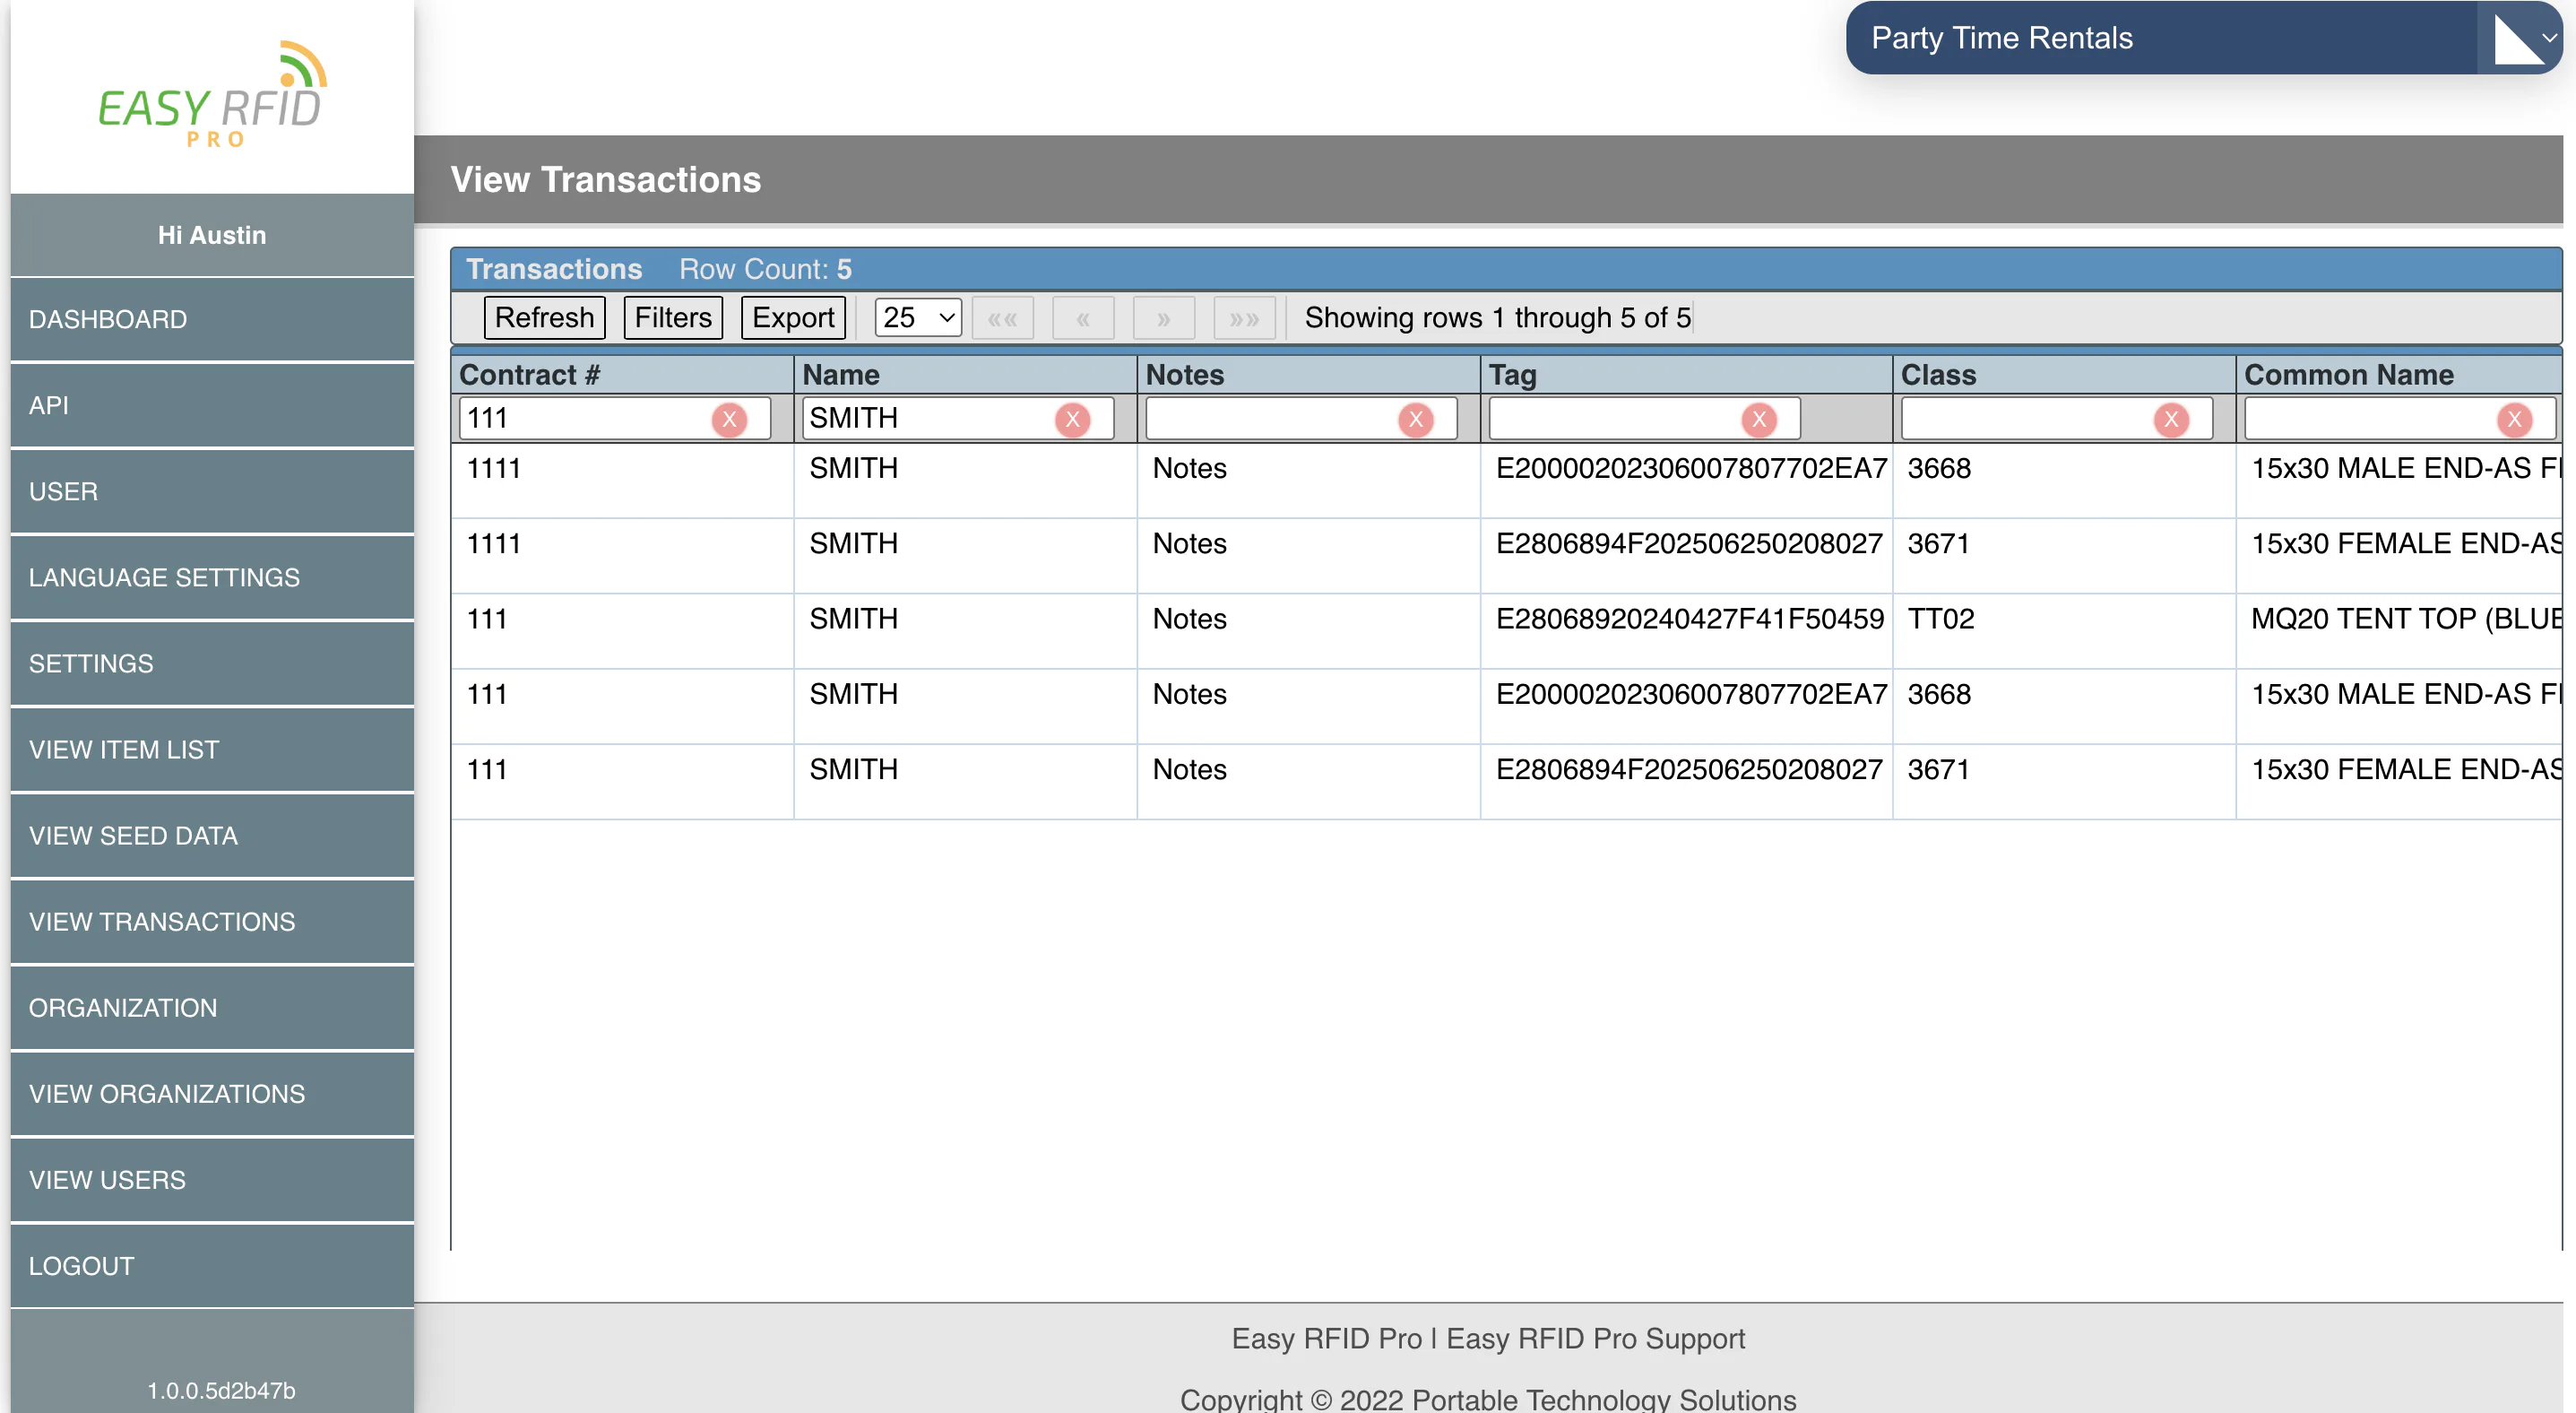
Task: Go to the previous page of transactions
Action: [1083, 318]
